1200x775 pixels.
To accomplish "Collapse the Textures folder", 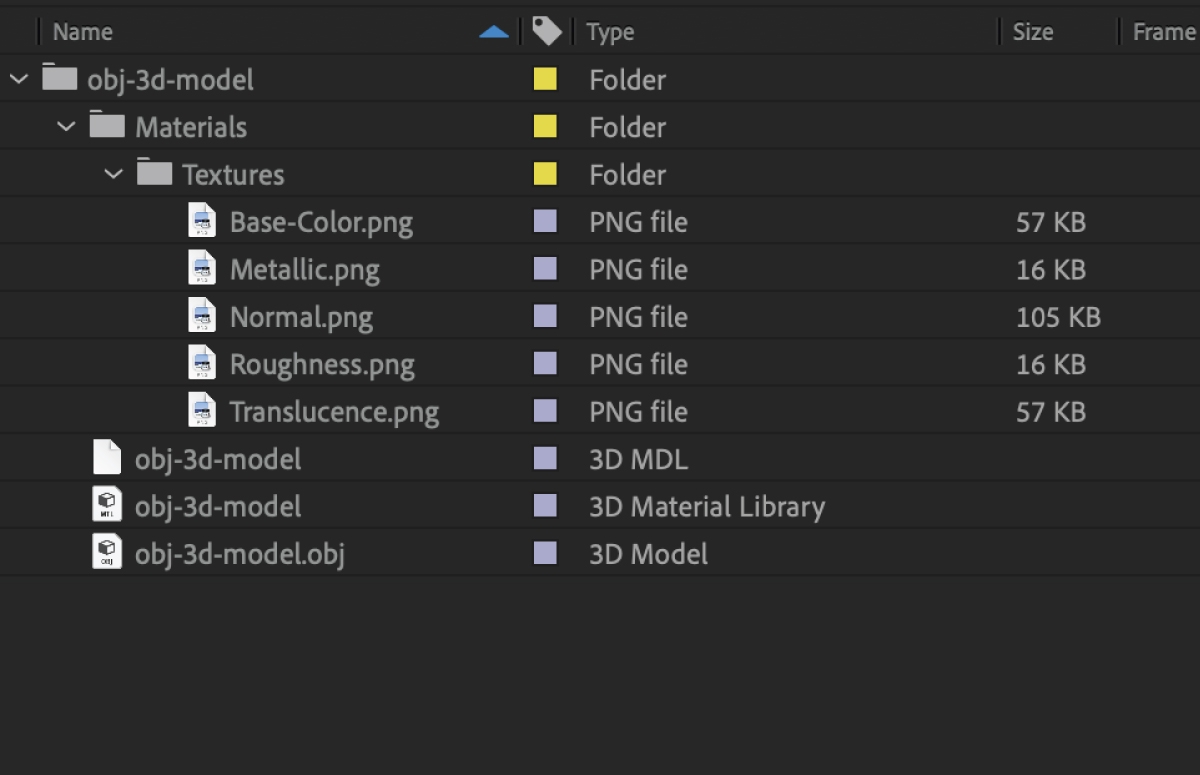I will [114, 174].
